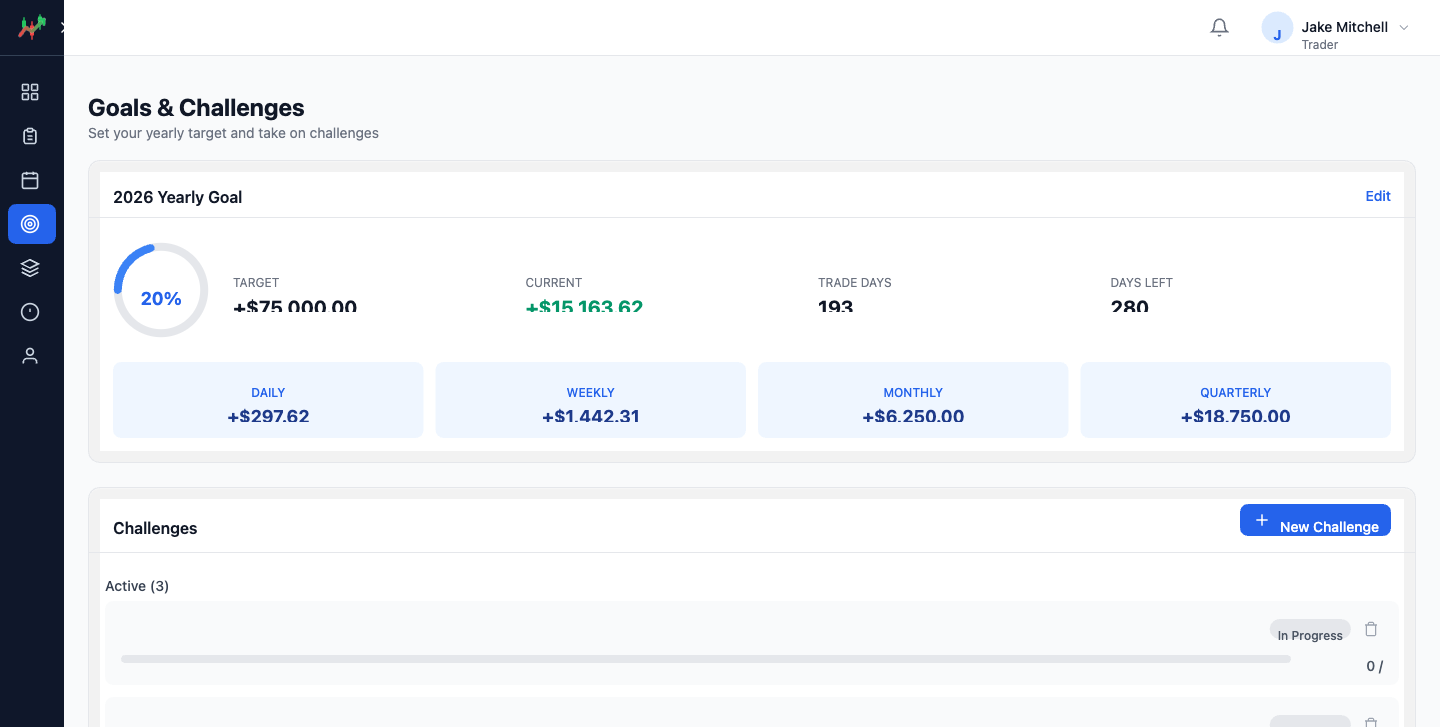Expand the sidebar using the top arrow

pyautogui.click(x=61, y=28)
